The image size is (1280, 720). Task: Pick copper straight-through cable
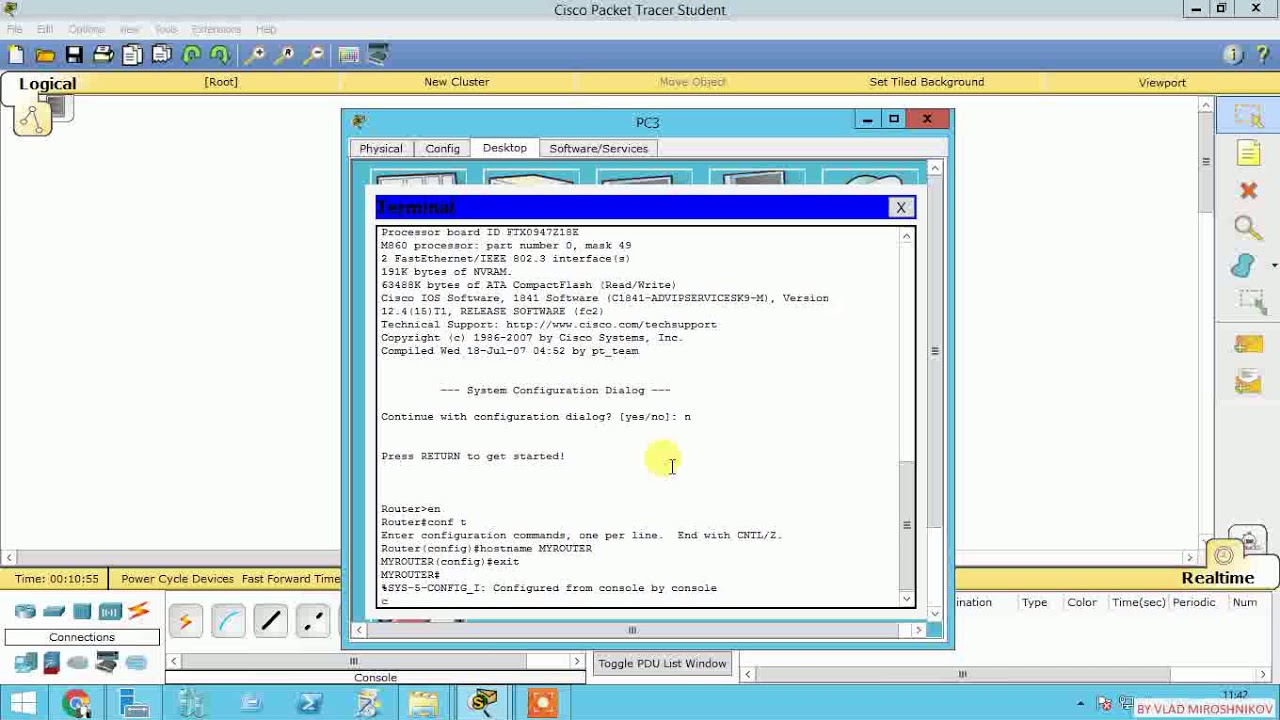point(271,622)
